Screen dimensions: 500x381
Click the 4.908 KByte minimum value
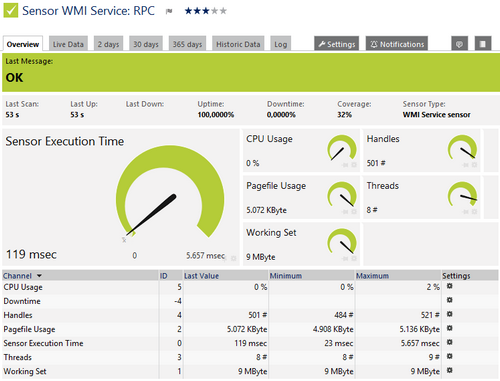[x=333, y=329]
